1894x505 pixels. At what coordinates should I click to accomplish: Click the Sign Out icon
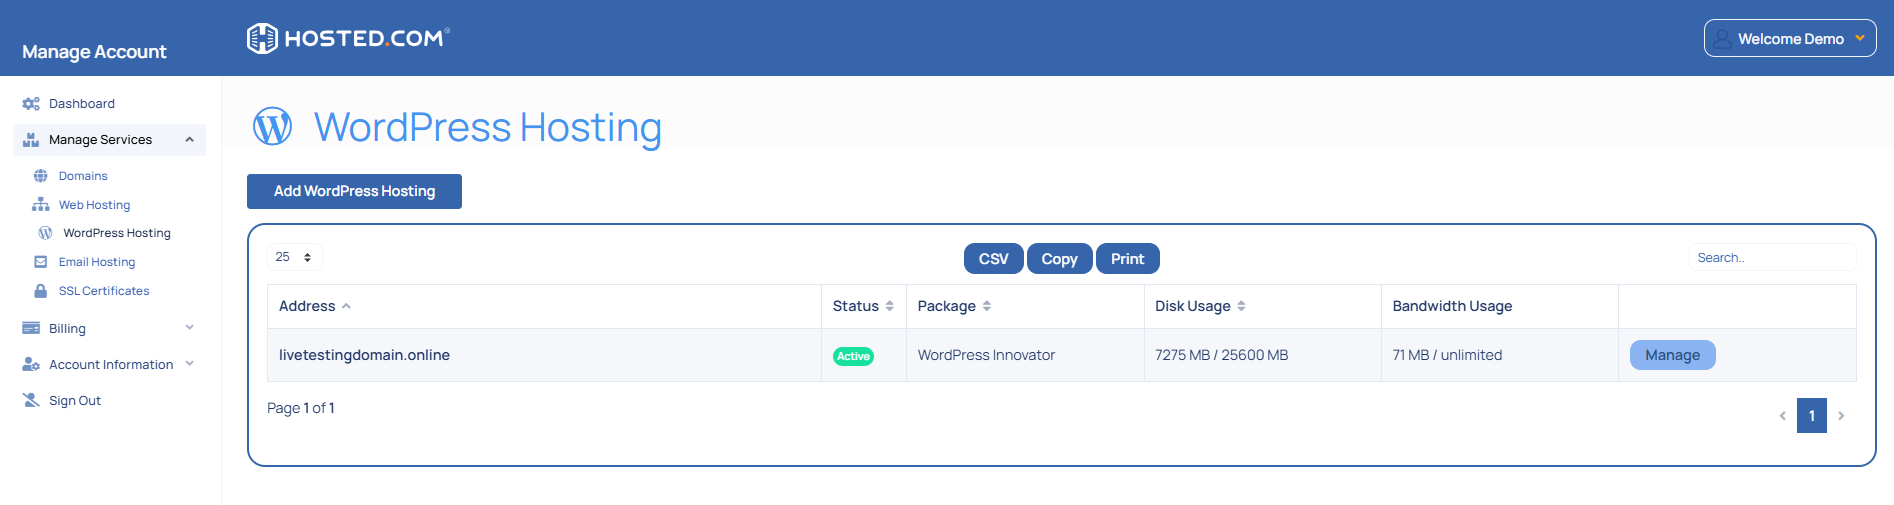31,400
